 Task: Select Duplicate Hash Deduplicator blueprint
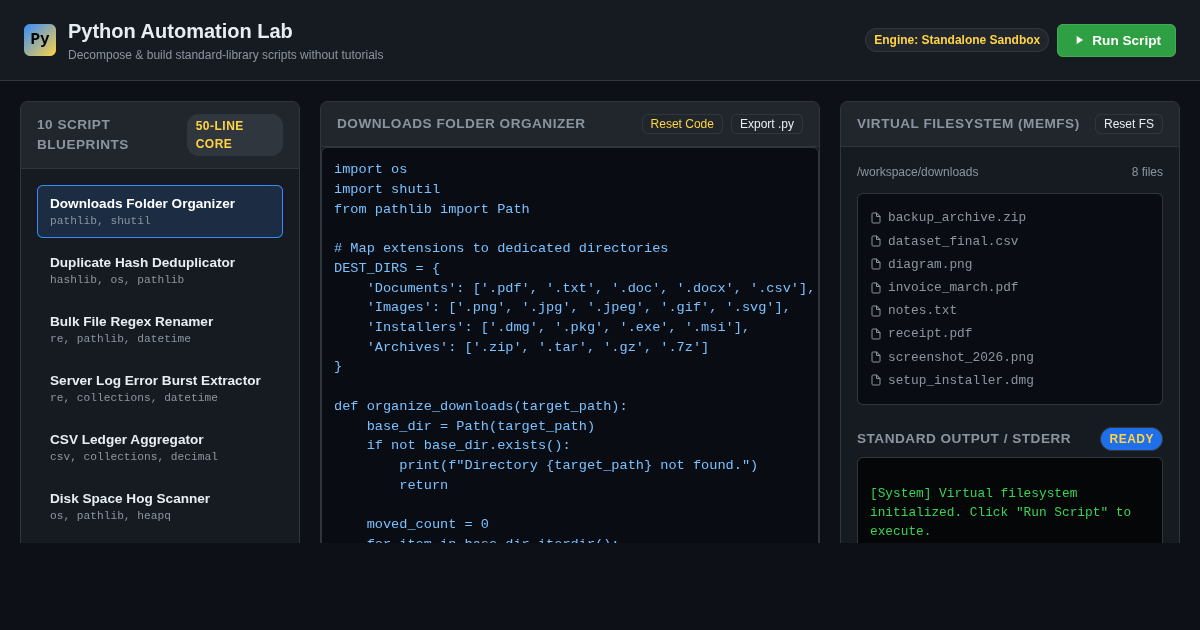click(160, 270)
